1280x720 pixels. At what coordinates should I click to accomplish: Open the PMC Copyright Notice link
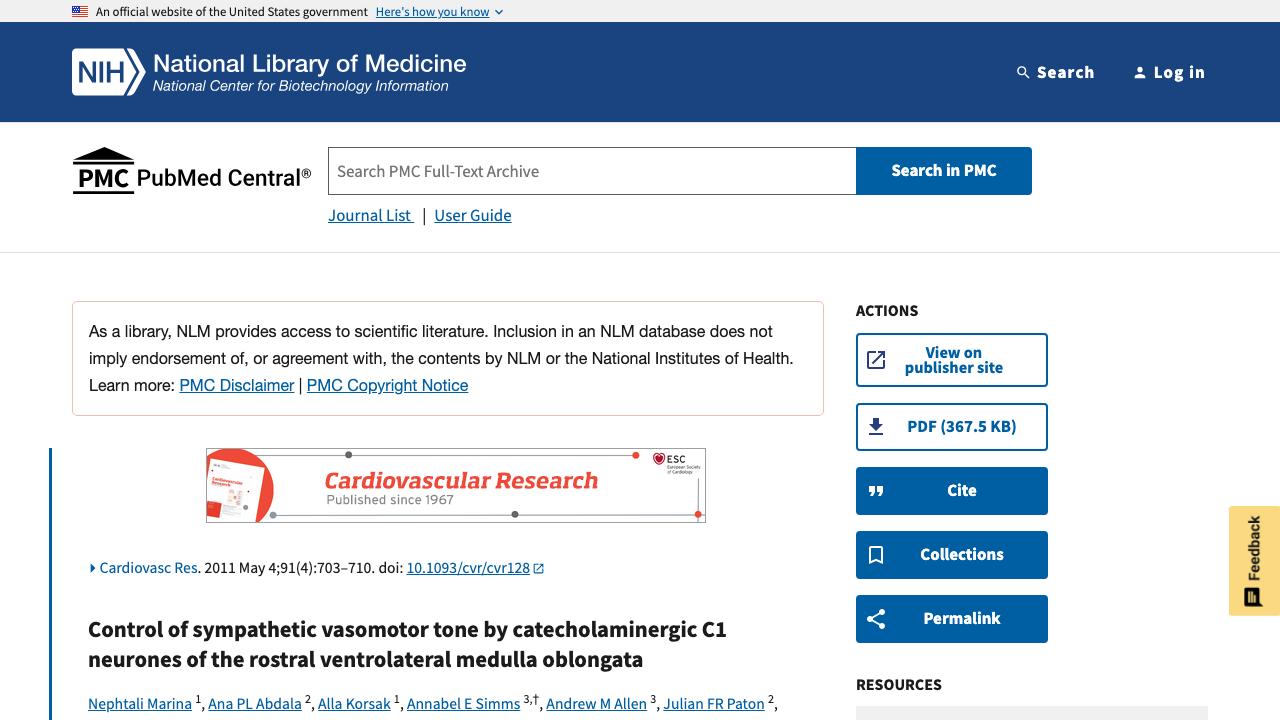pyautogui.click(x=387, y=385)
